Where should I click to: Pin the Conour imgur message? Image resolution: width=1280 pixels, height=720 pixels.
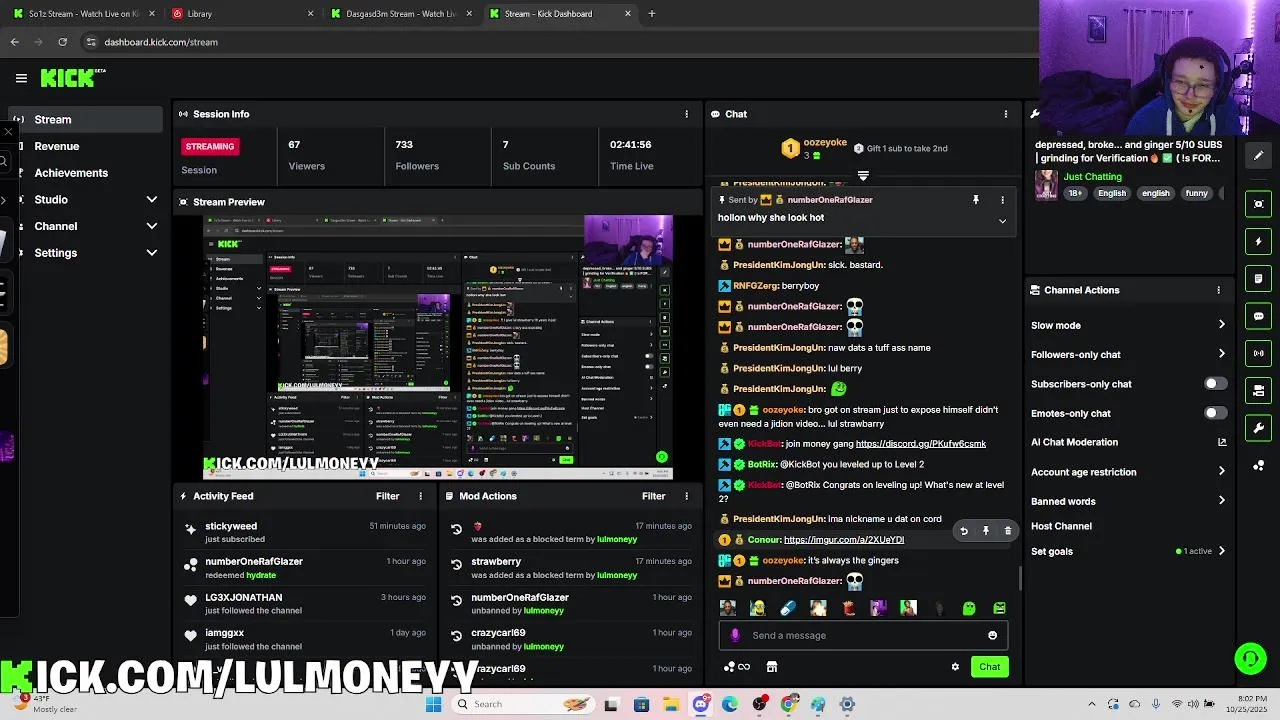(985, 531)
